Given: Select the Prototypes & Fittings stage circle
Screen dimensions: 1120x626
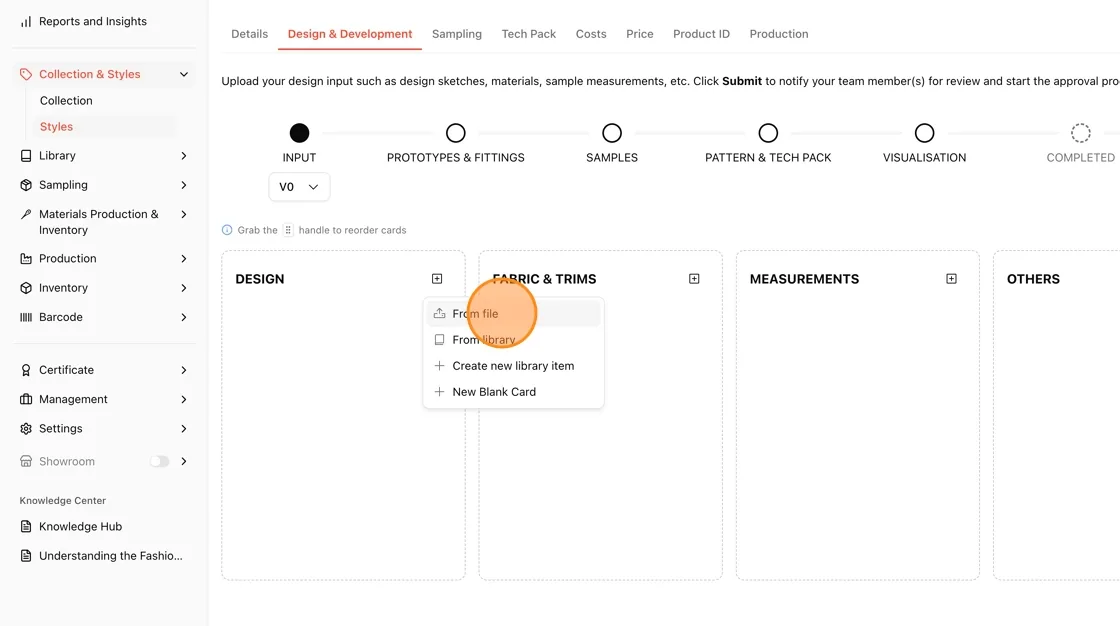Looking at the screenshot, I should (456, 133).
